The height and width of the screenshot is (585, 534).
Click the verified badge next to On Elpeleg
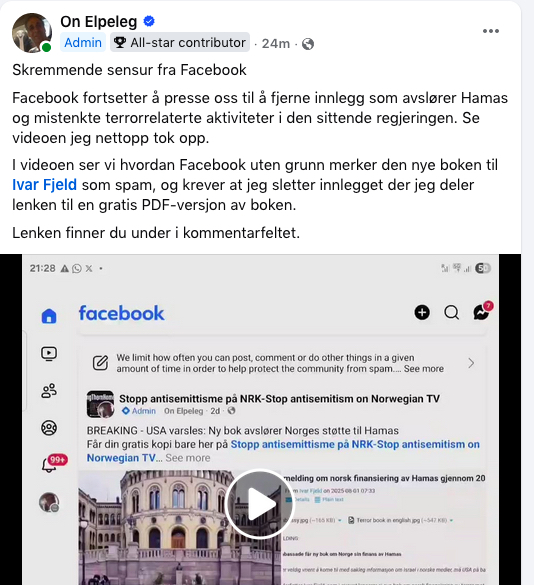(x=149, y=21)
